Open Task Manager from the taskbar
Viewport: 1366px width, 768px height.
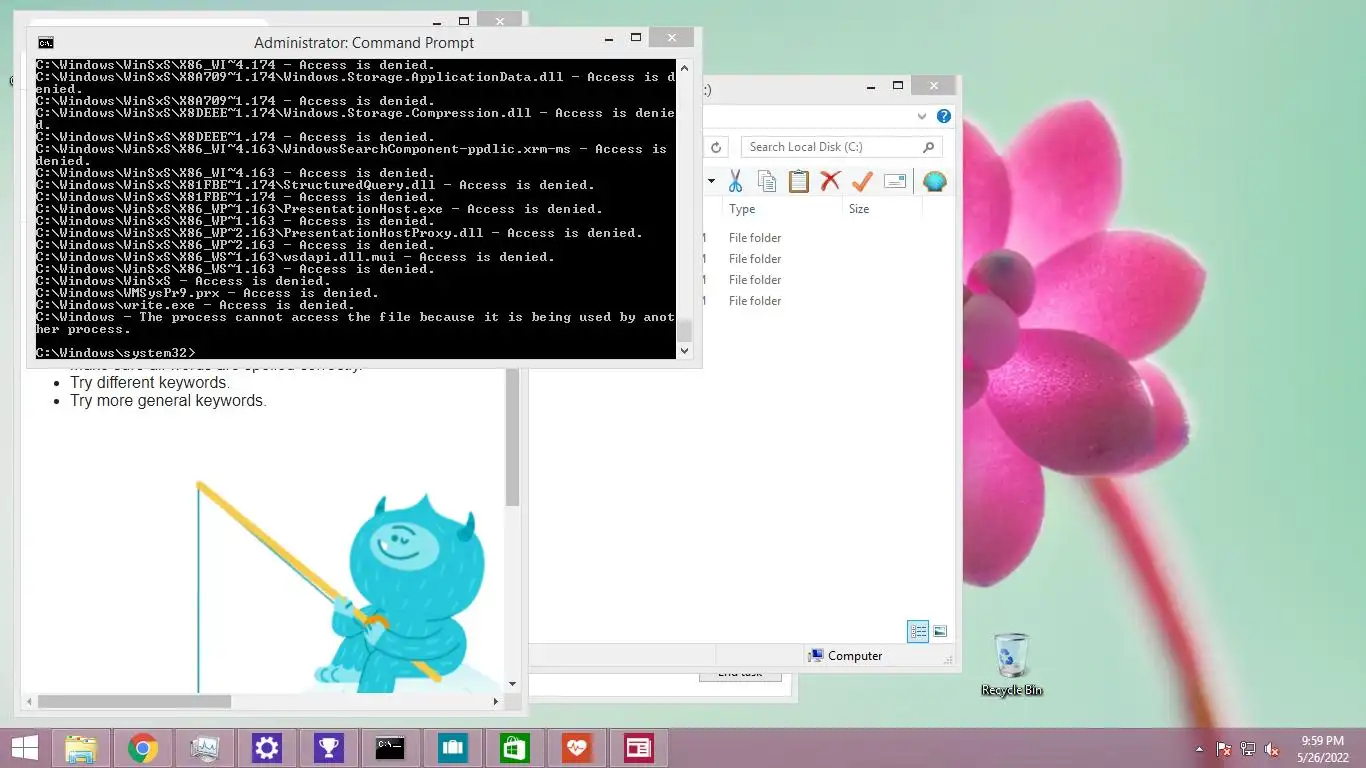(205, 748)
